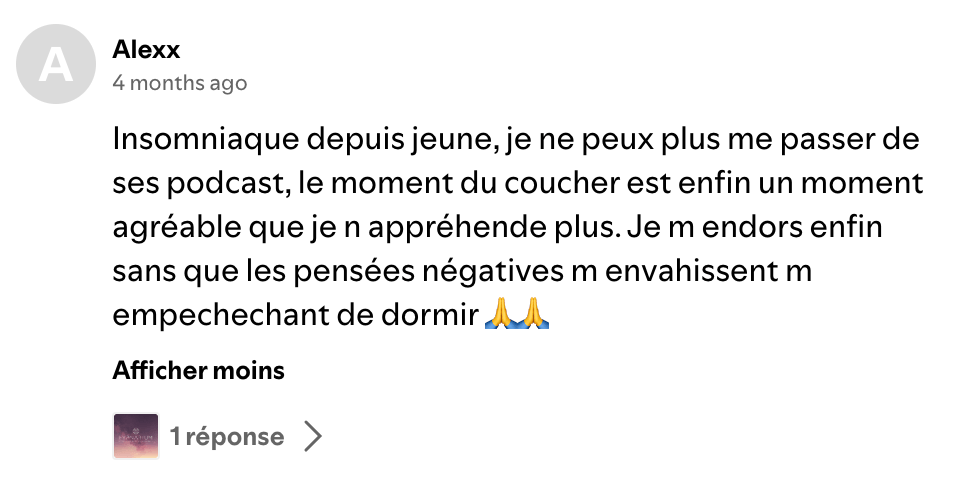Click the first praying hands emoji
The height and width of the screenshot is (480, 974).
pyautogui.click(x=501, y=315)
